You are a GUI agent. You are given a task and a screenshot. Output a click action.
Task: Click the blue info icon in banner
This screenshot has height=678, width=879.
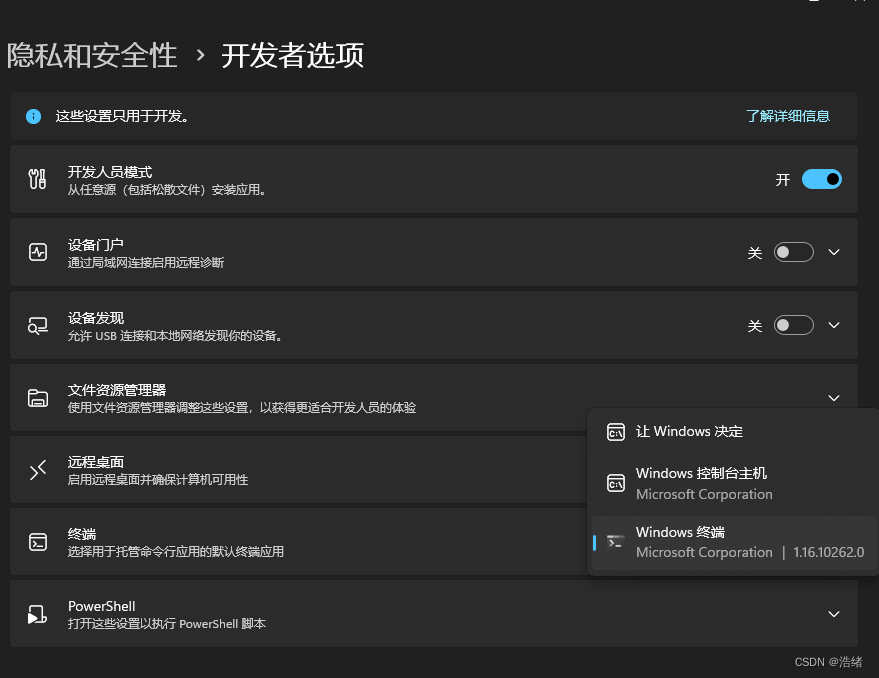coord(34,116)
